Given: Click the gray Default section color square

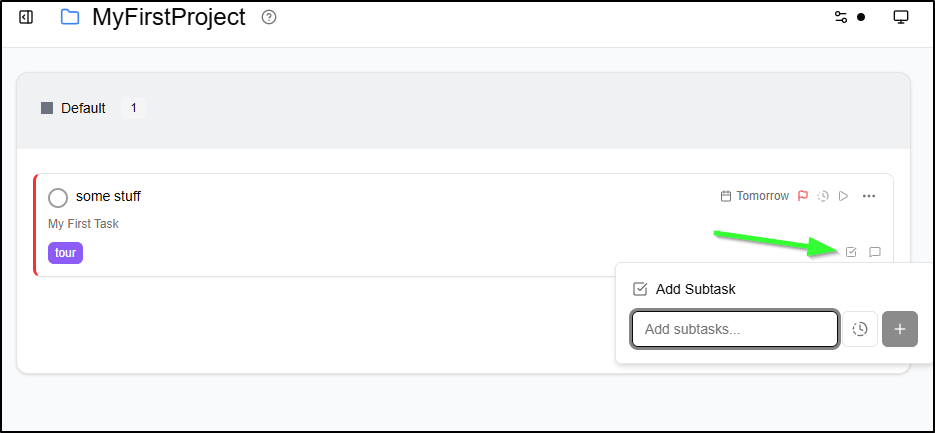Looking at the screenshot, I should (x=47, y=108).
